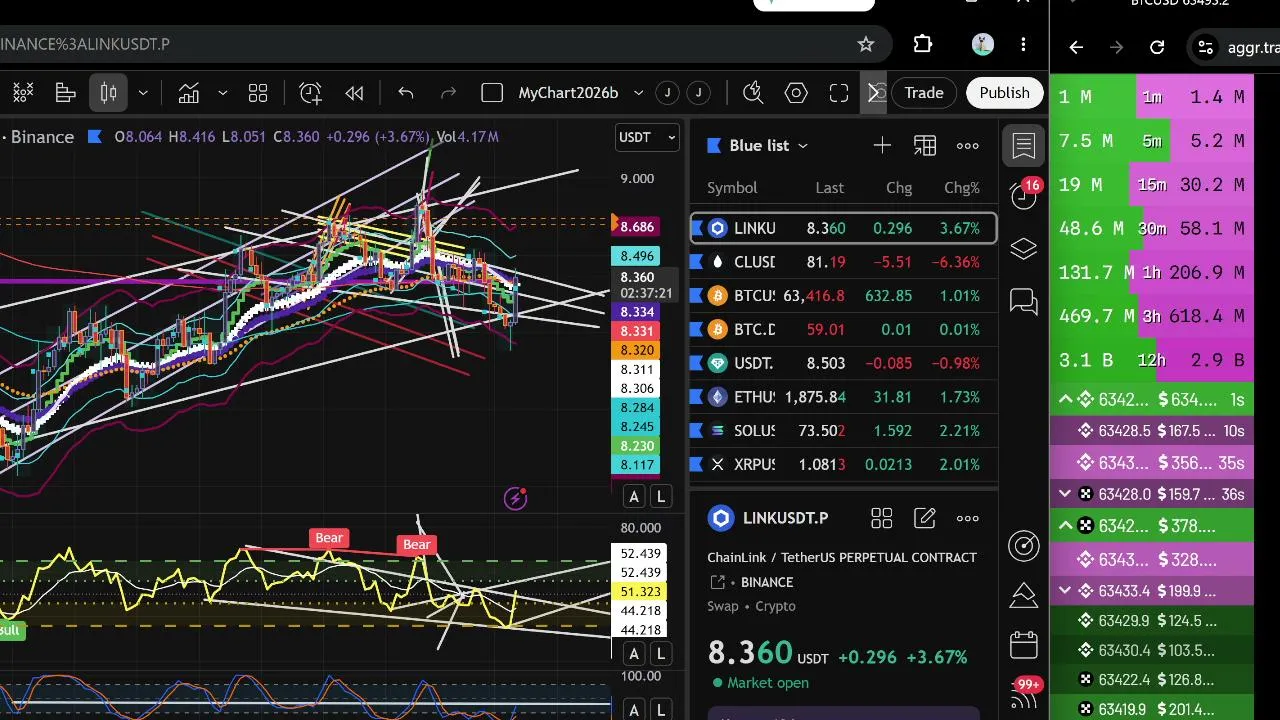Viewport: 1280px width, 720px height.
Task: Select the BTCUS row in the watchlist
Action: point(843,296)
